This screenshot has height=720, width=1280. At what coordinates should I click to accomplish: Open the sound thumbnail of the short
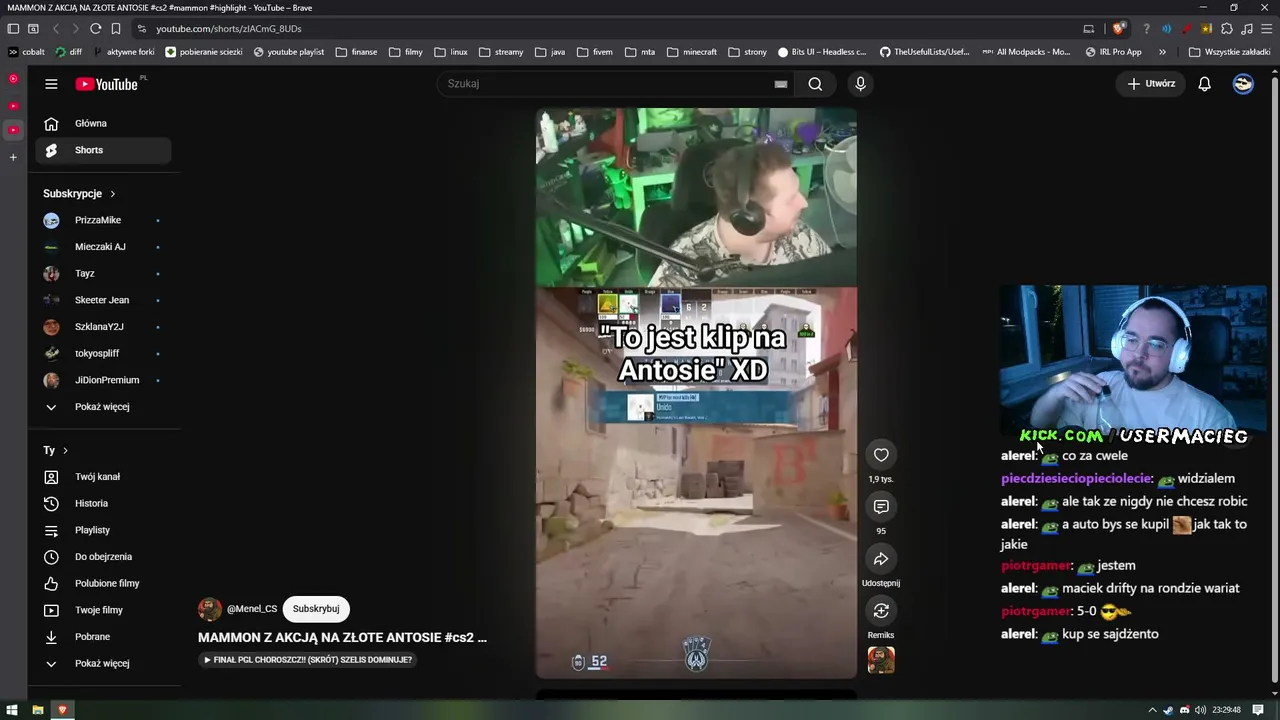click(x=881, y=660)
